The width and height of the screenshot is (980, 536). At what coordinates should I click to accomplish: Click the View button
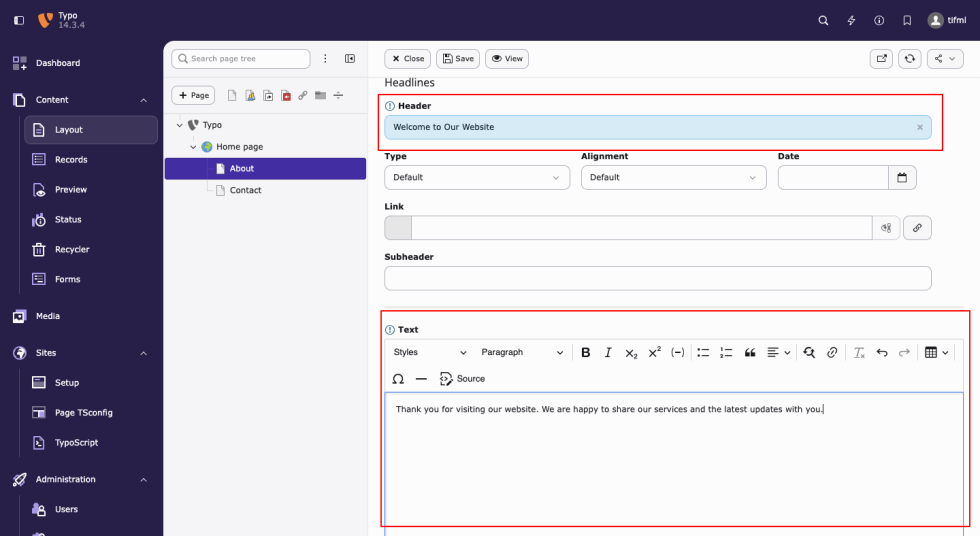coord(507,59)
